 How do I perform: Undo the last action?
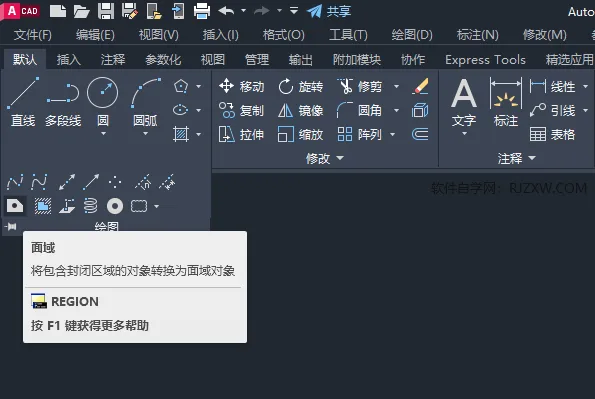227,11
